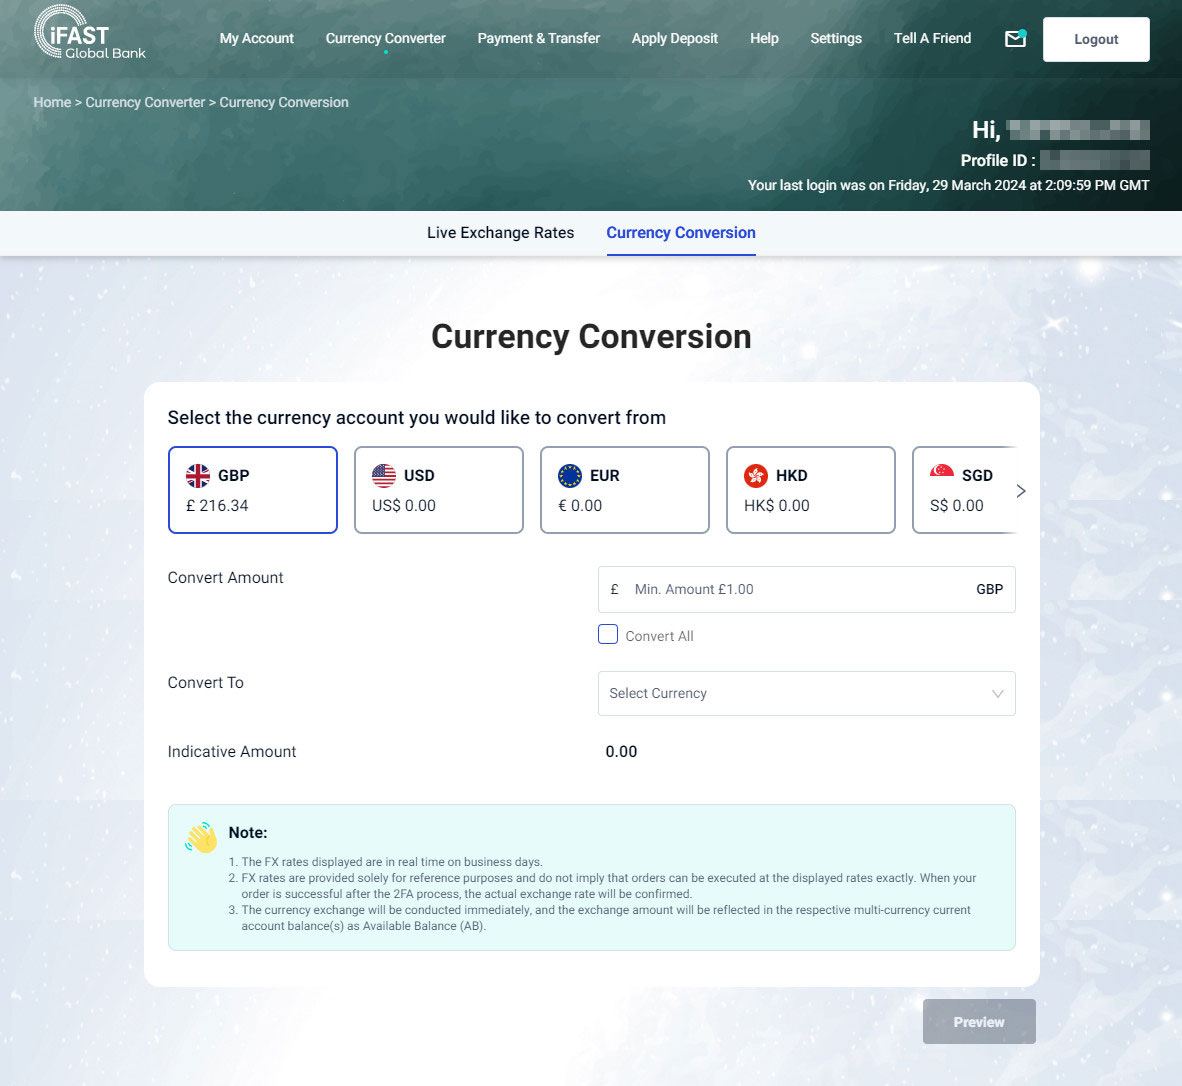Select the SGD account with Singapore flag
The width and height of the screenshot is (1182, 1086).
click(x=962, y=490)
